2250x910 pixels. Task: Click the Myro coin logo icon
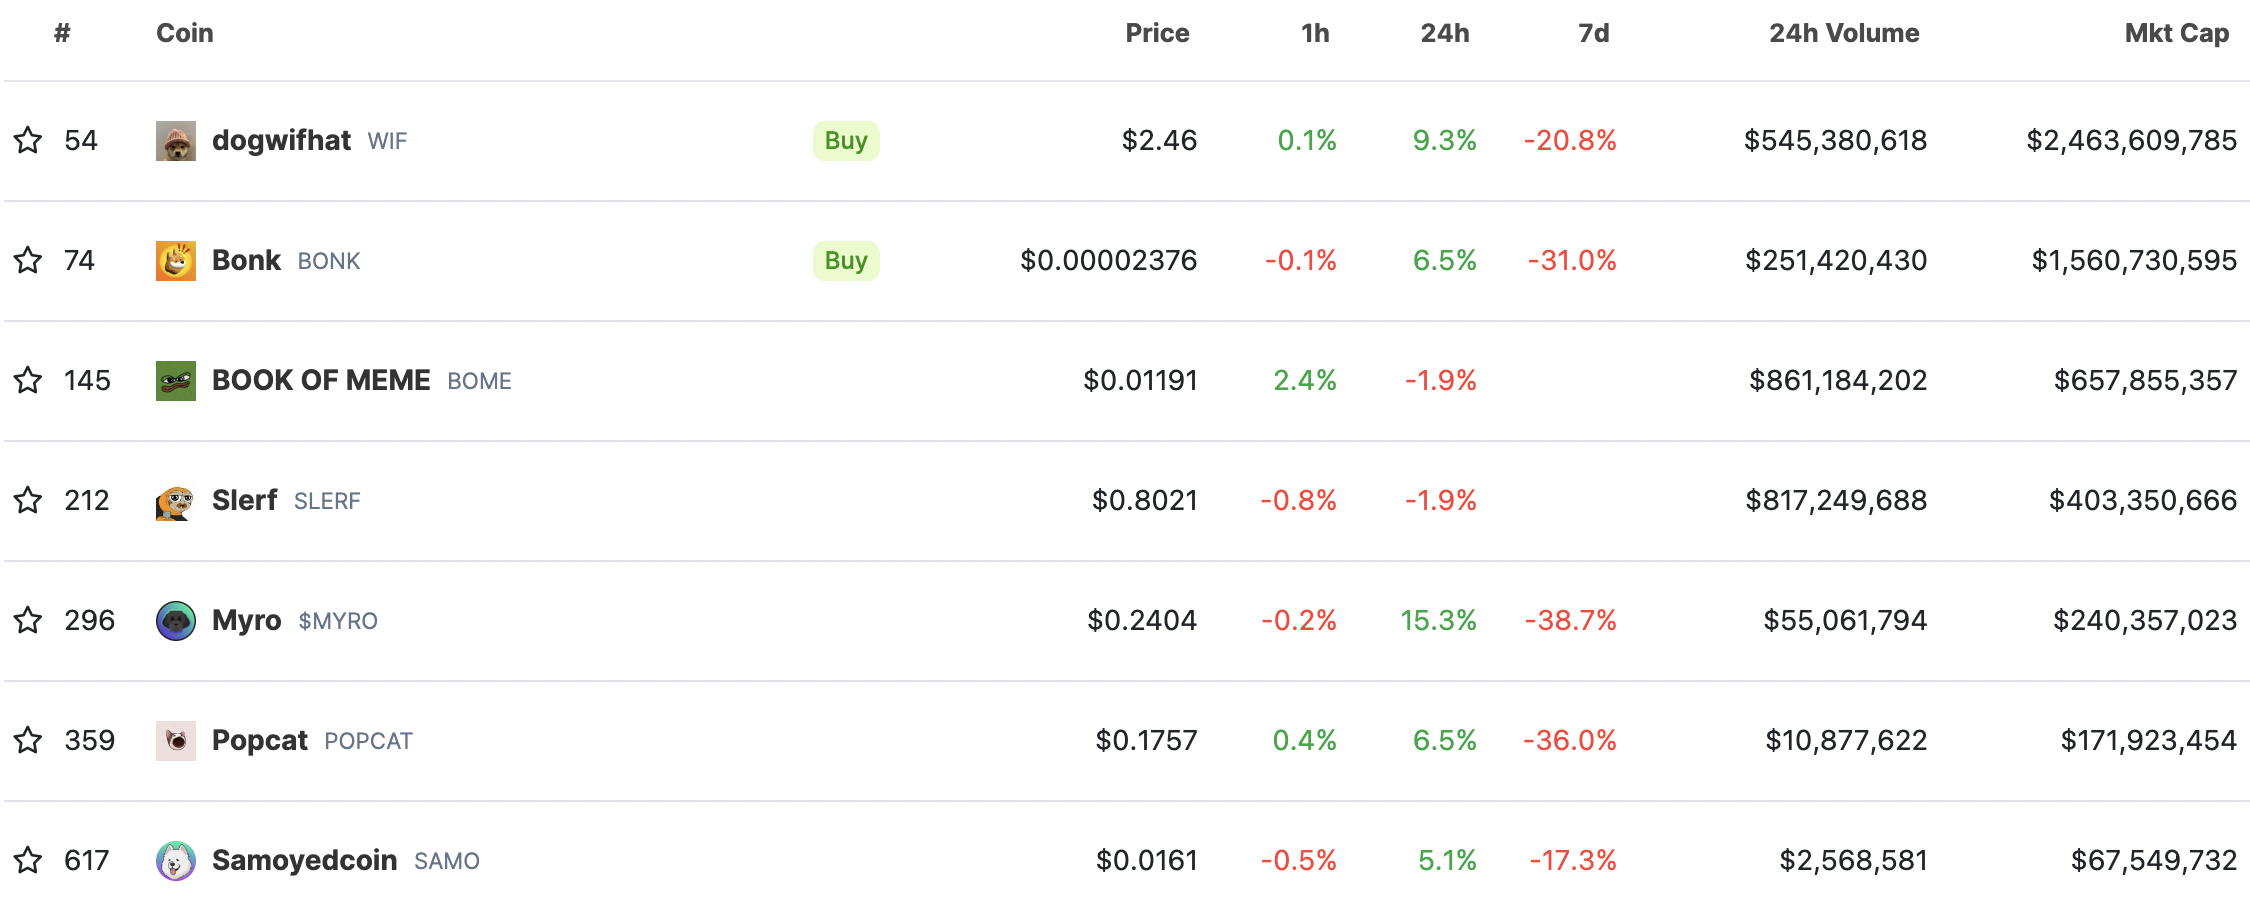176,621
